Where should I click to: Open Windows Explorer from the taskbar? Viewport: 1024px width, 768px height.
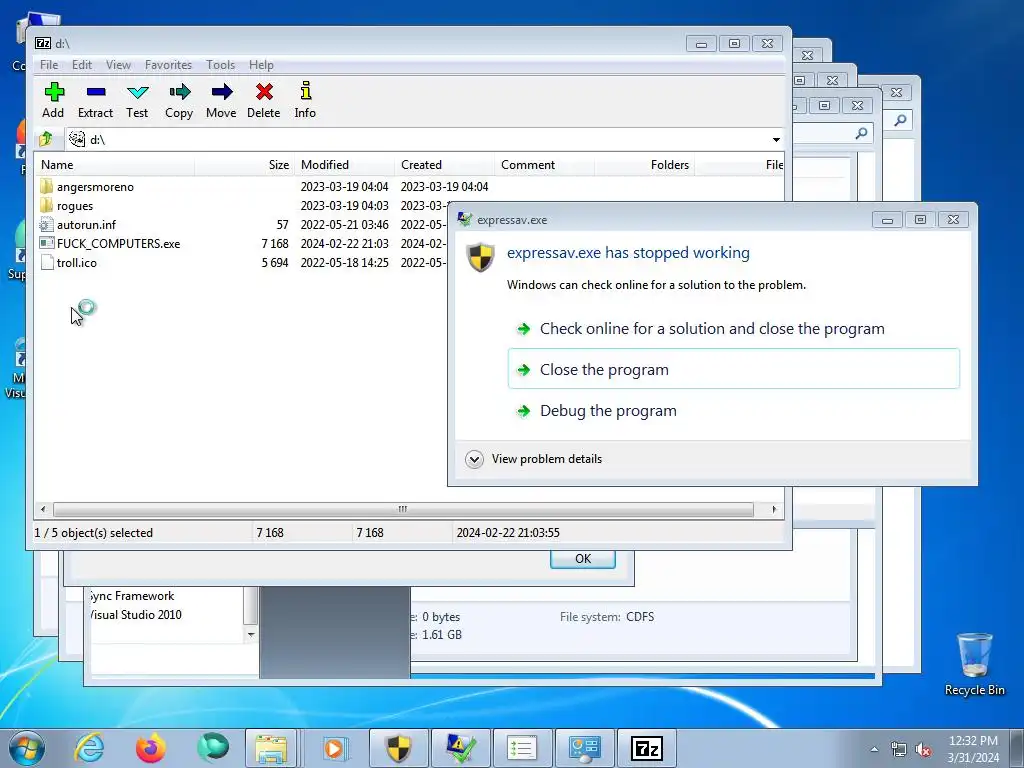pos(271,748)
